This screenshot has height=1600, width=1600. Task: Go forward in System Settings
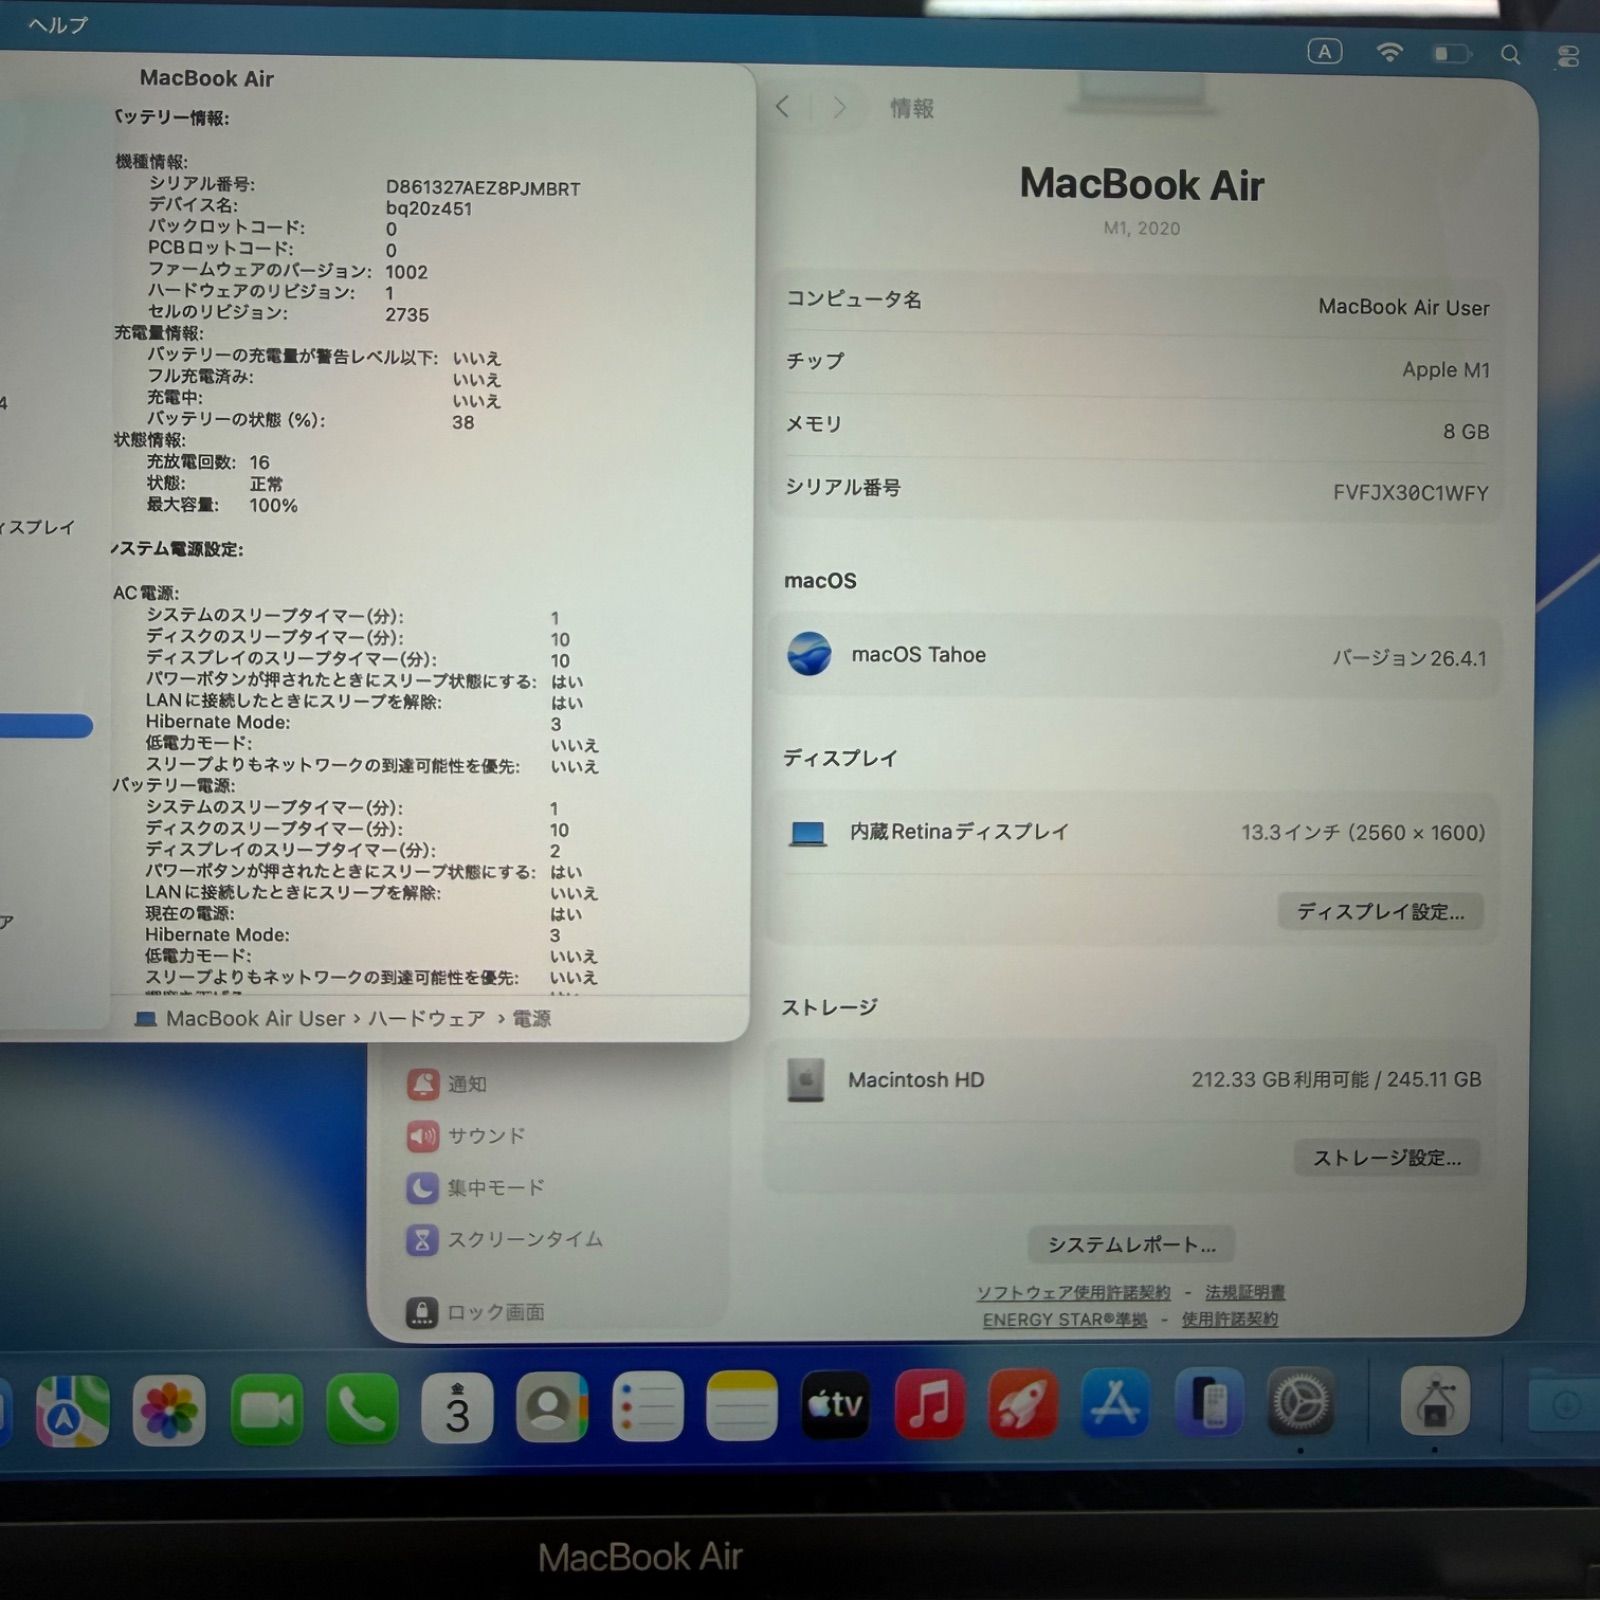click(x=838, y=107)
